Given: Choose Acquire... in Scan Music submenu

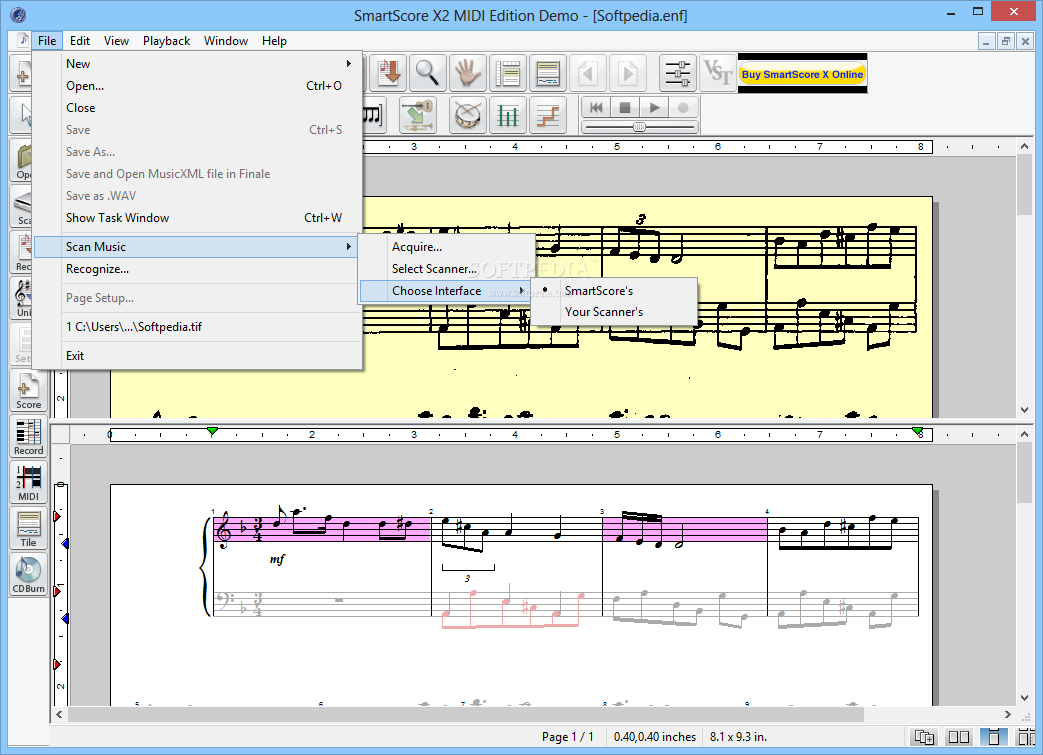Looking at the screenshot, I should pos(445,247).
